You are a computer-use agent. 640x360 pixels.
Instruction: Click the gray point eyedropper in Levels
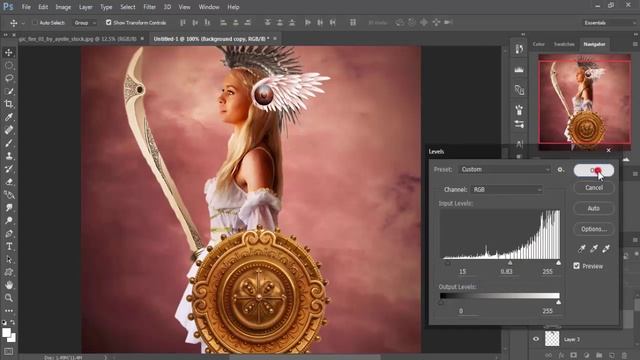[x=594, y=248]
